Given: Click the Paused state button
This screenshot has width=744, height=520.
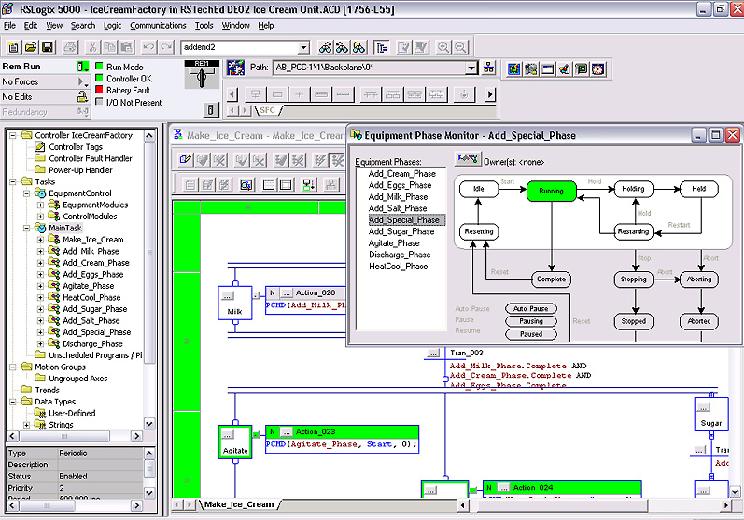Looking at the screenshot, I should (x=530, y=334).
